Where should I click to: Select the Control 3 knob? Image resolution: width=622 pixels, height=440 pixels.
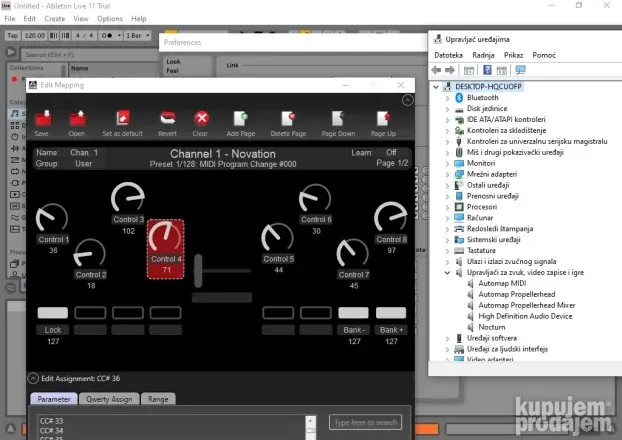[128, 198]
